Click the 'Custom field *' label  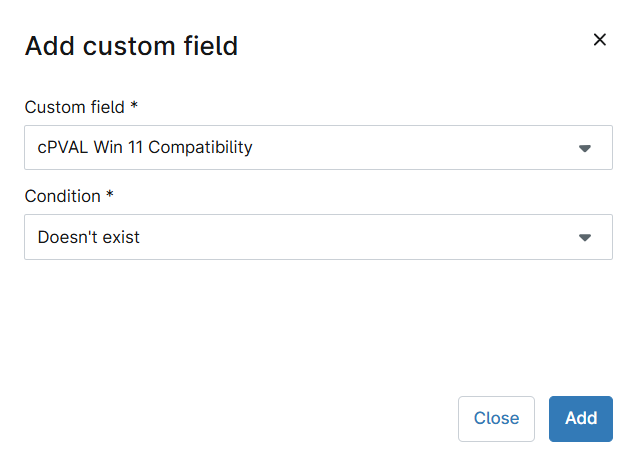pyautogui.click(x=81, y=107)
